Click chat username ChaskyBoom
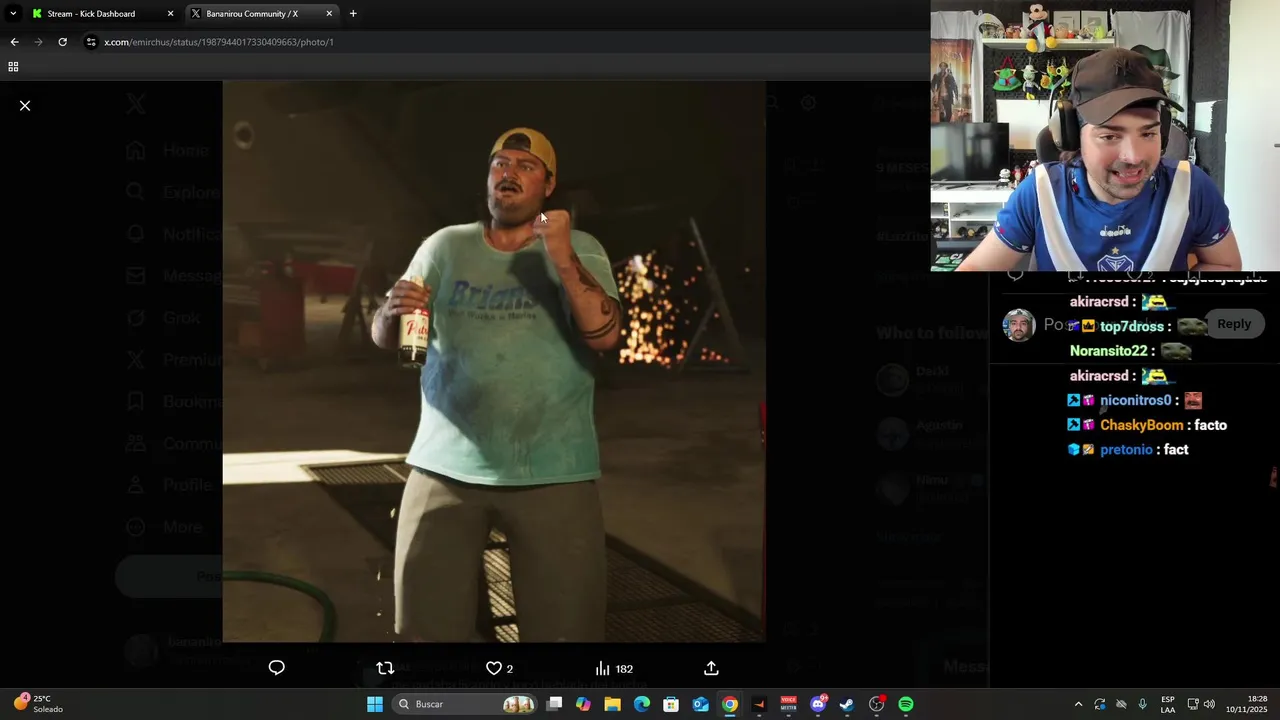1280x720 pixels. (1142, 425)
